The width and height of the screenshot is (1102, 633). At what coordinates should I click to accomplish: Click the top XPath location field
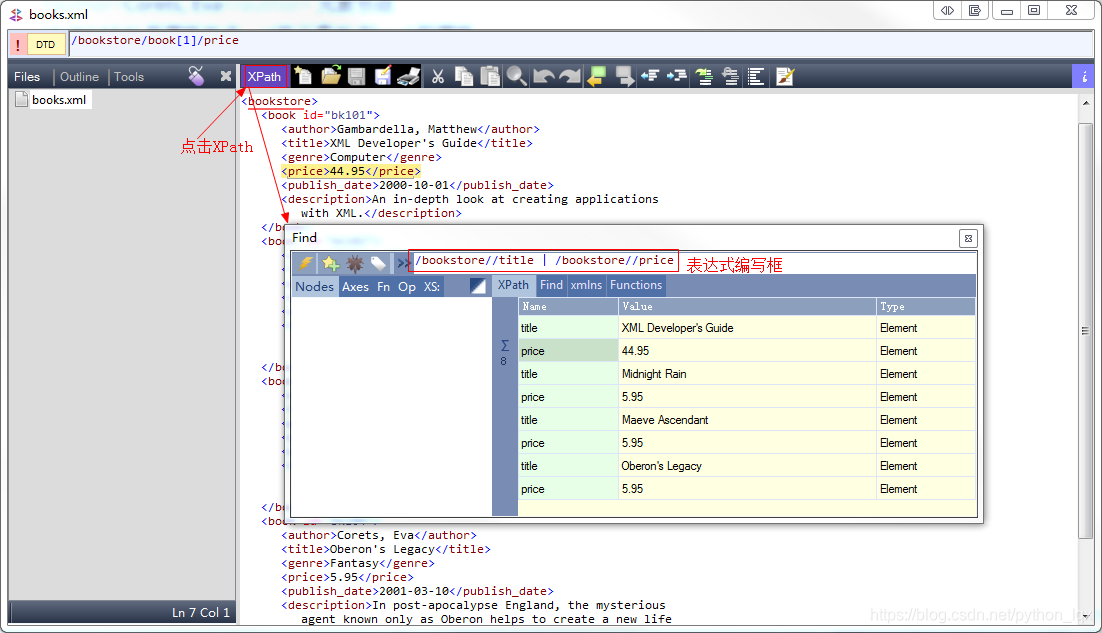pos(581,44)
